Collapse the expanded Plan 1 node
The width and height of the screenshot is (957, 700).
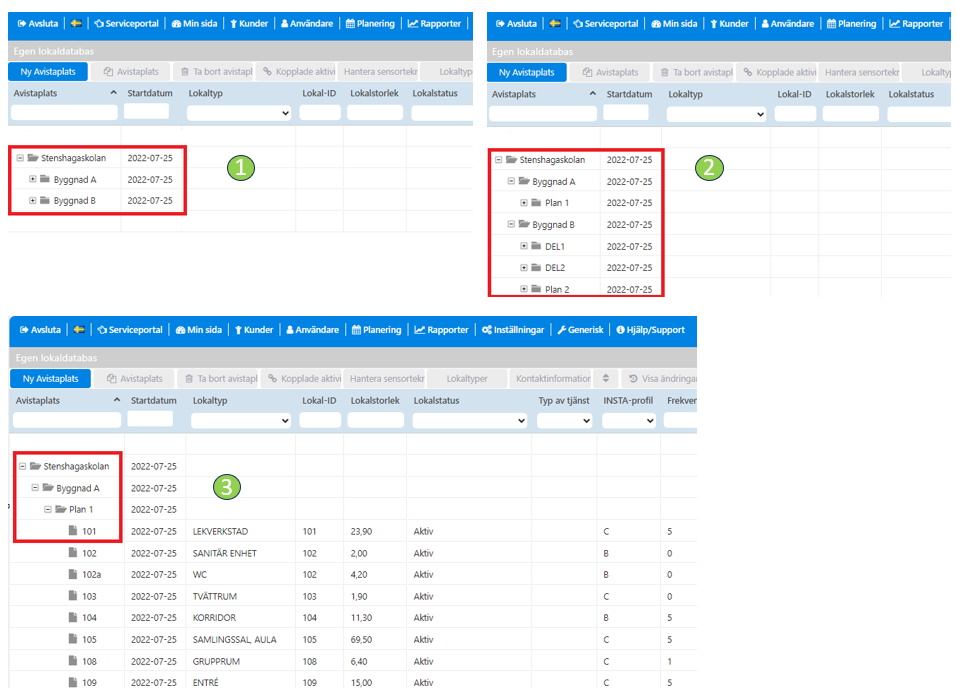coord(47,510)
